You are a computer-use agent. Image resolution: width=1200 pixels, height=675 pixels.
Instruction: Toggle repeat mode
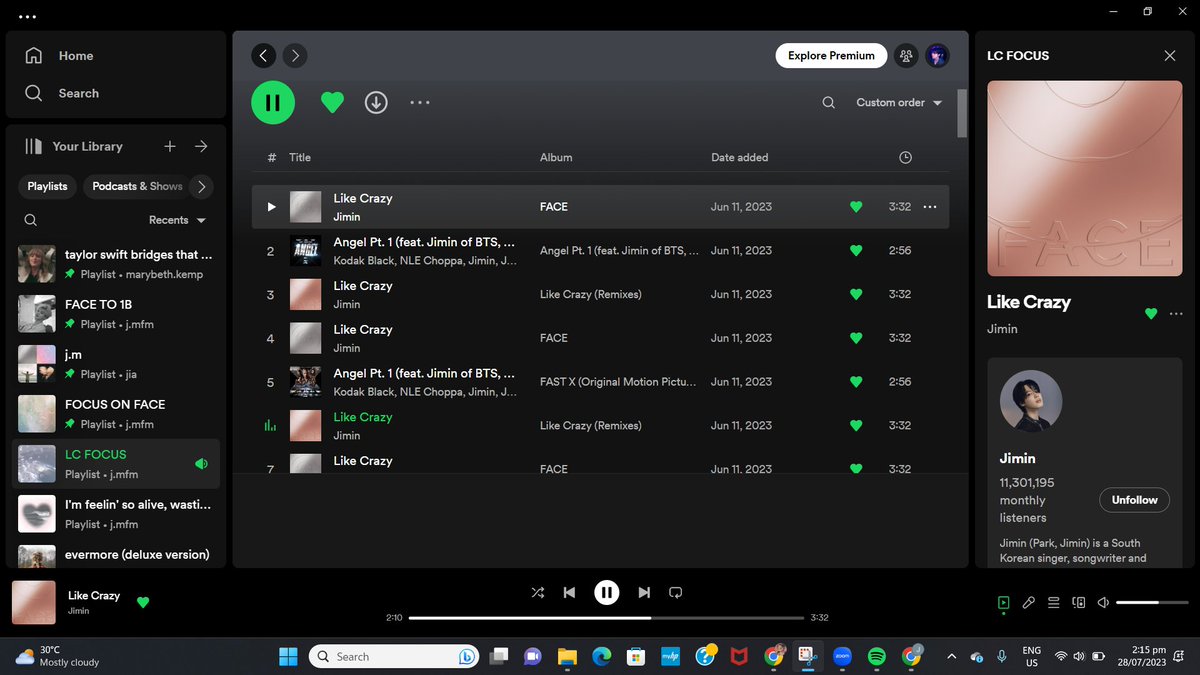pyautogui.click(x=676, y=592)
